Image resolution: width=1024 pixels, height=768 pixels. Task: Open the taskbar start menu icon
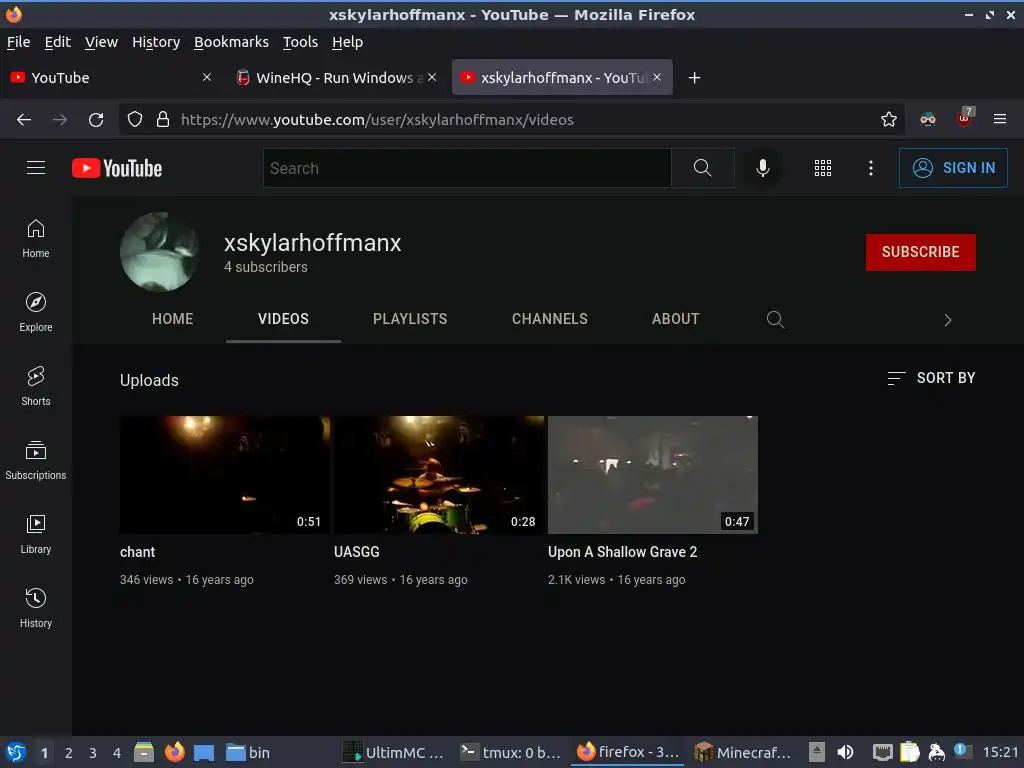(16, 752)
